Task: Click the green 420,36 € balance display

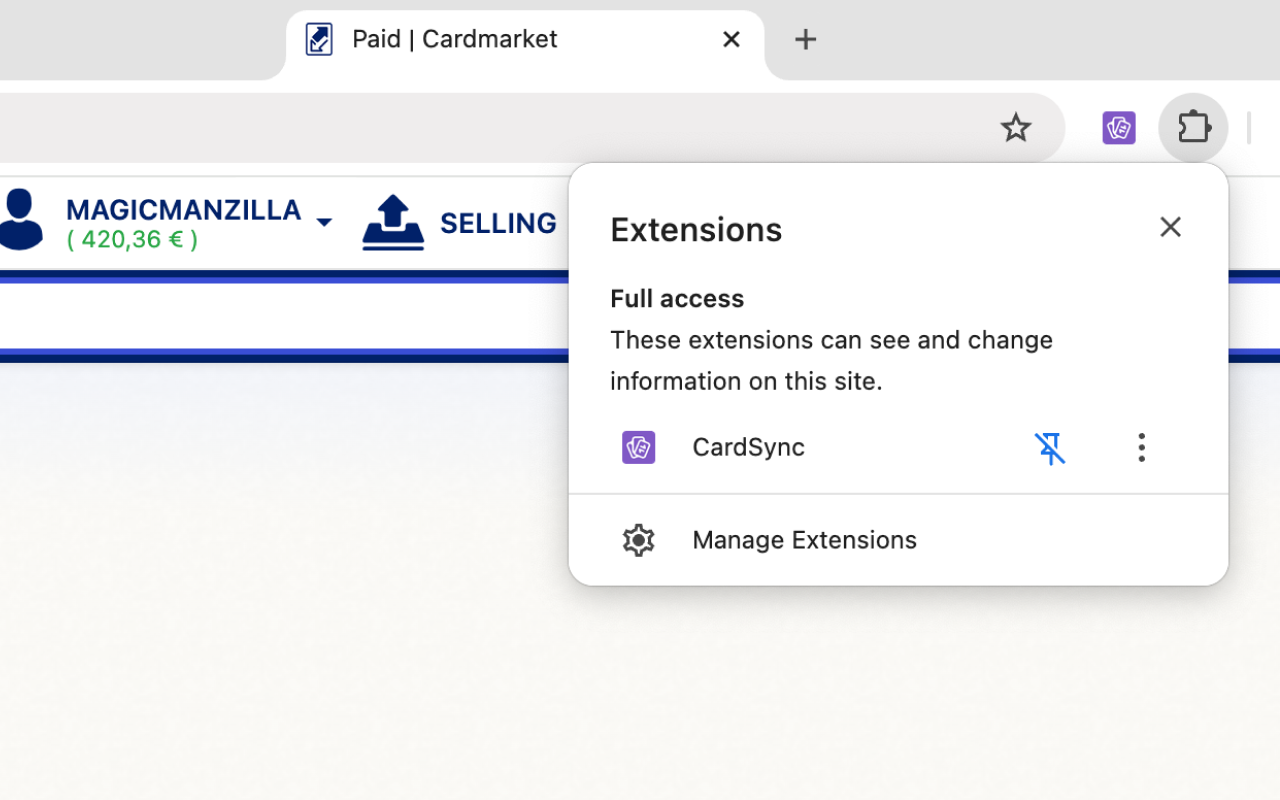Action: (x=131, y=239)
